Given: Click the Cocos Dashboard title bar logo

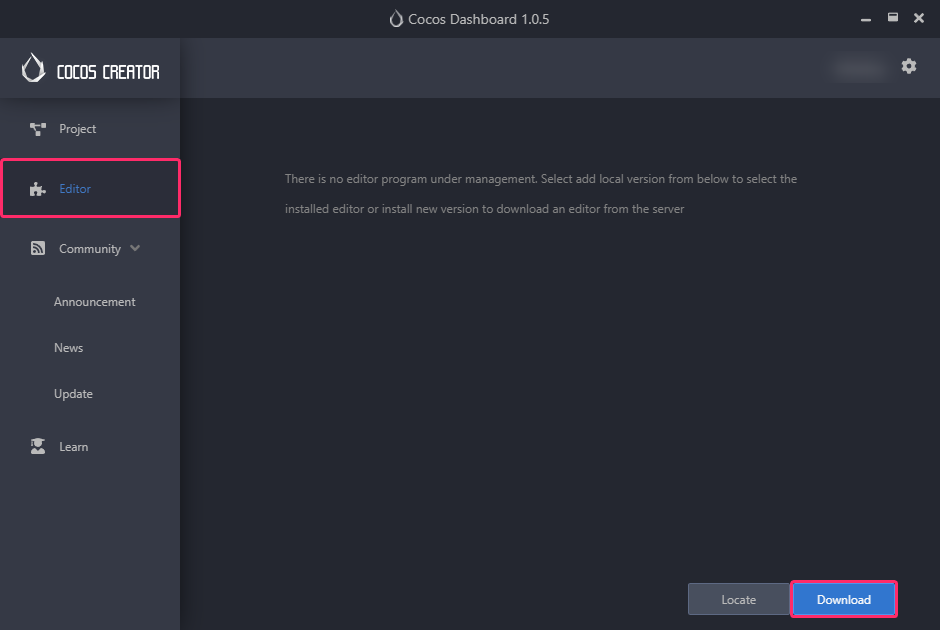Looking at the screenshot, I should pyautogui.click(x=396, y=19).
